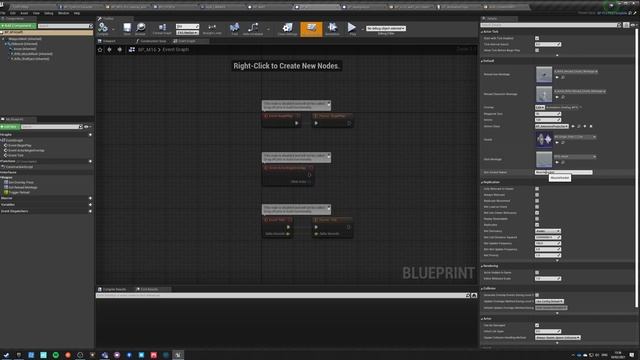Use selected asset for Sound property
This screenshot has width=640, height=360.
tap(557, 142)
